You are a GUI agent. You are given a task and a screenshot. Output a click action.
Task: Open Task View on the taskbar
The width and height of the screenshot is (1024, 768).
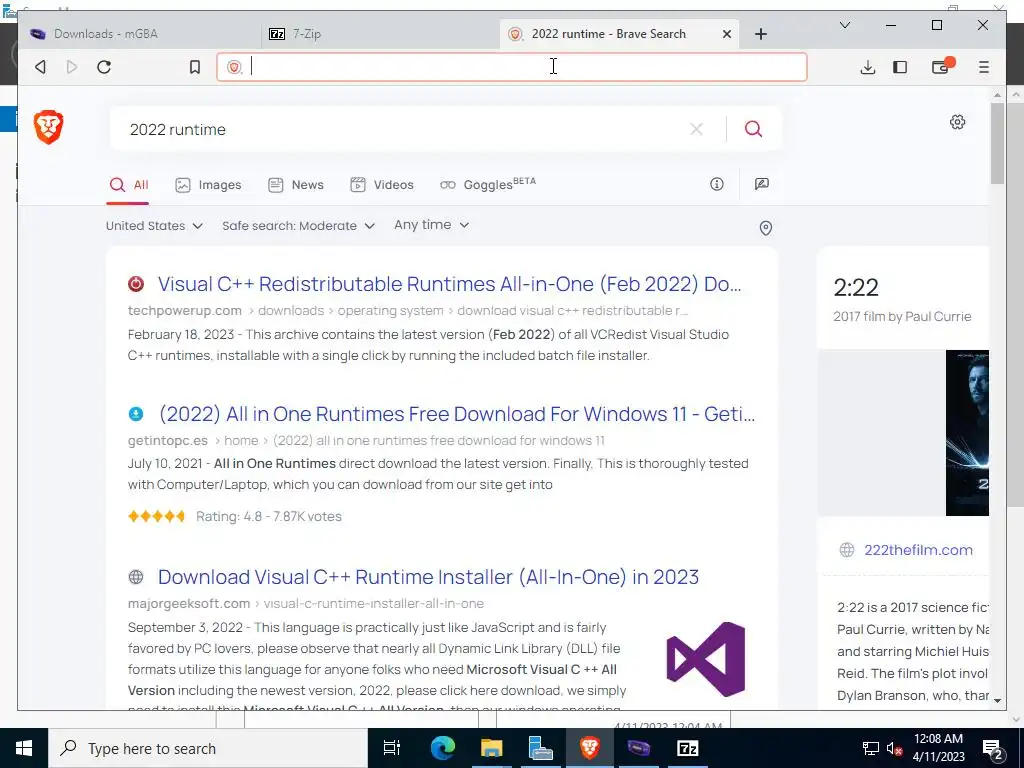click(392, 748)
